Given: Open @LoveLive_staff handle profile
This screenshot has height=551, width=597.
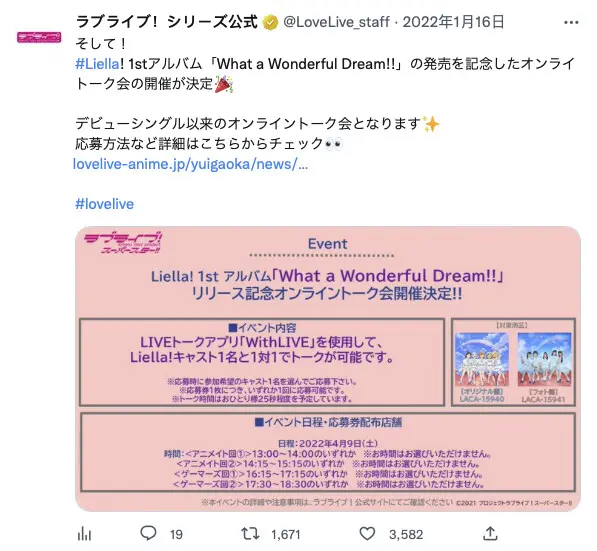Looking at the screenshot, I should (337, 22).
